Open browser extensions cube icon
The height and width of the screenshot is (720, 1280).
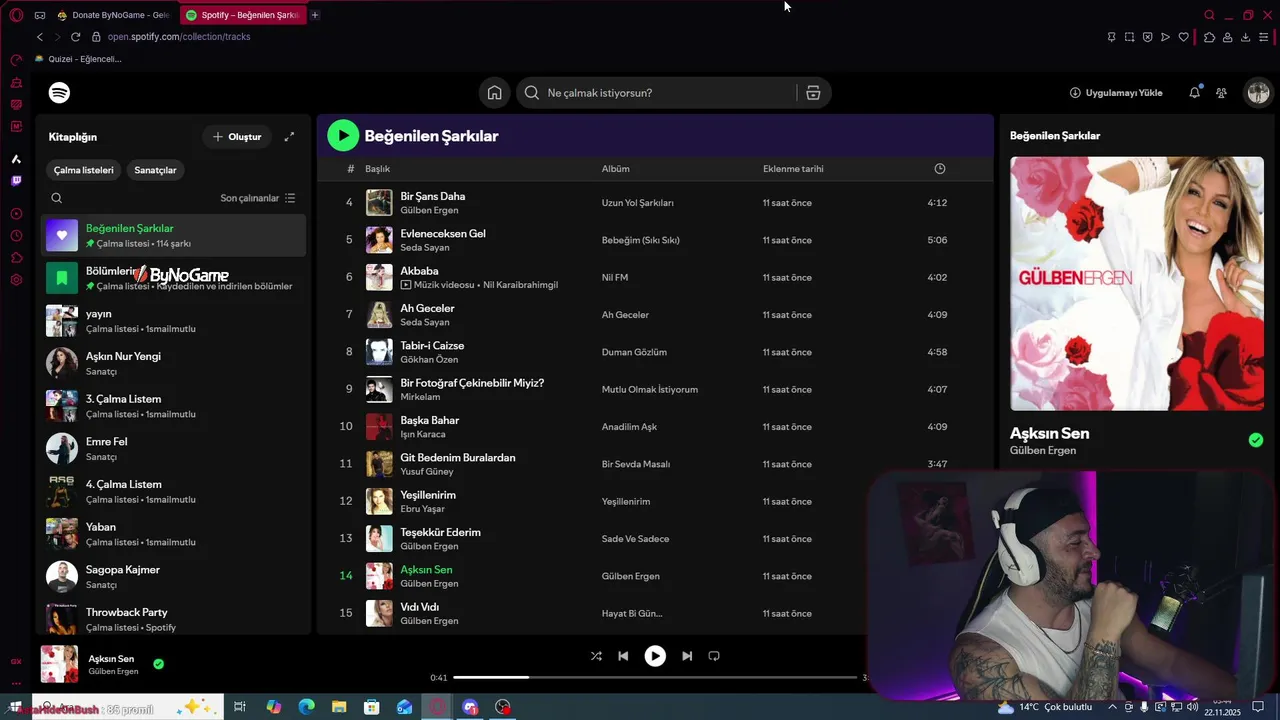tap(1209, 37)
